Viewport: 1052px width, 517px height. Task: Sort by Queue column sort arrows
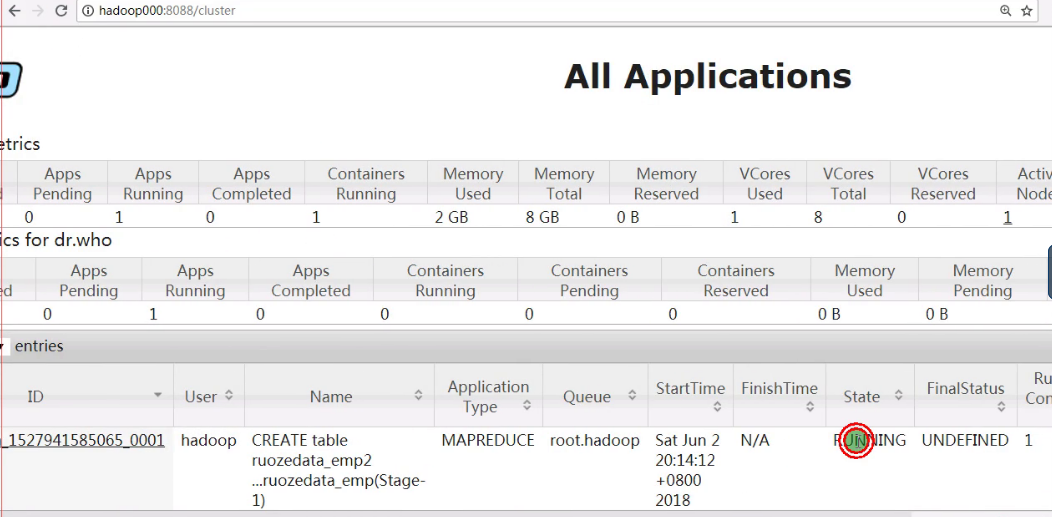631,396
